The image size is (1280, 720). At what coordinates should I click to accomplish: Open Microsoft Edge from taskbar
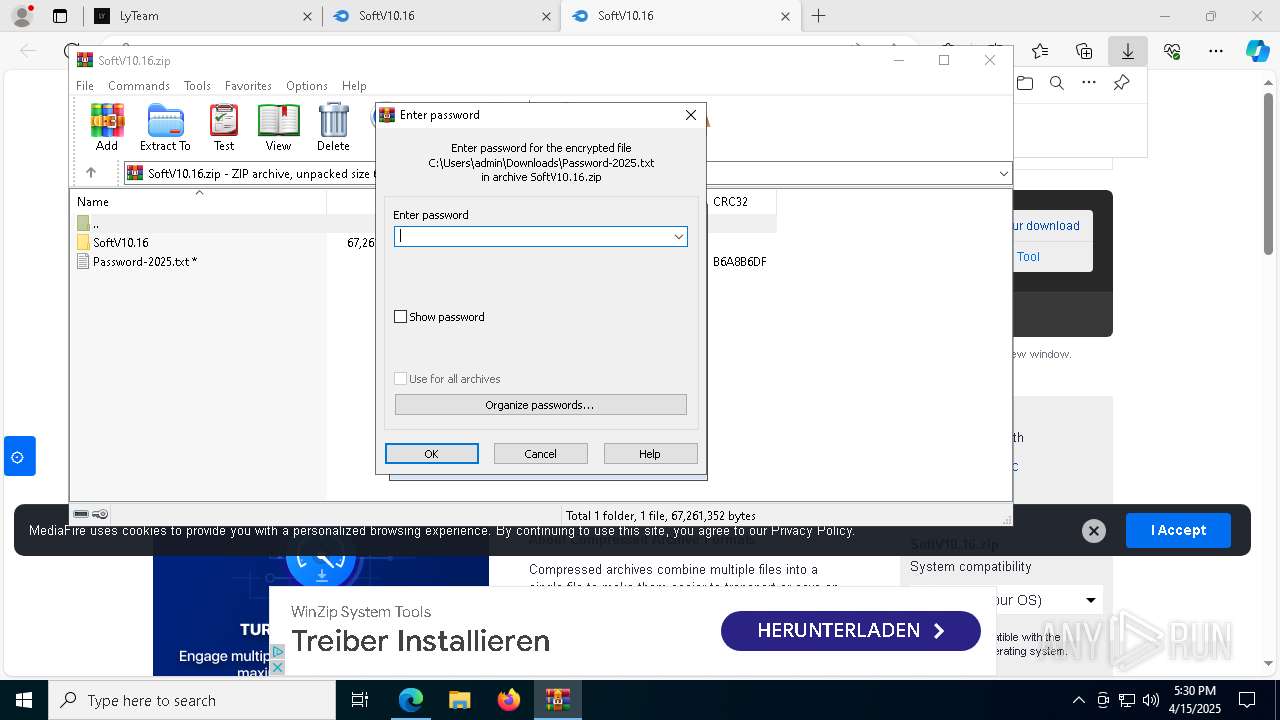pos(411,700)
